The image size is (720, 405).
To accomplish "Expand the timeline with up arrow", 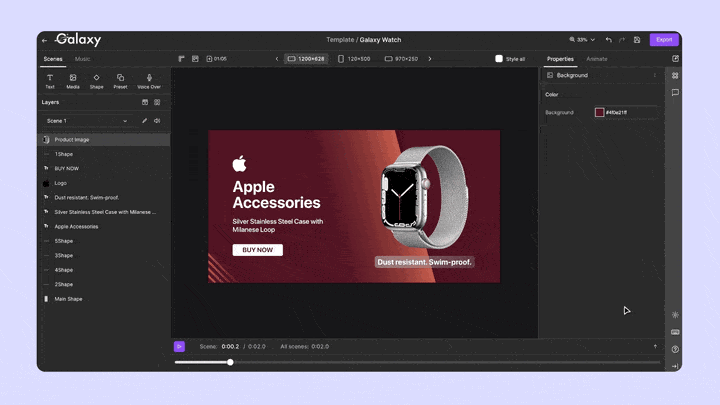I will 655,347.
